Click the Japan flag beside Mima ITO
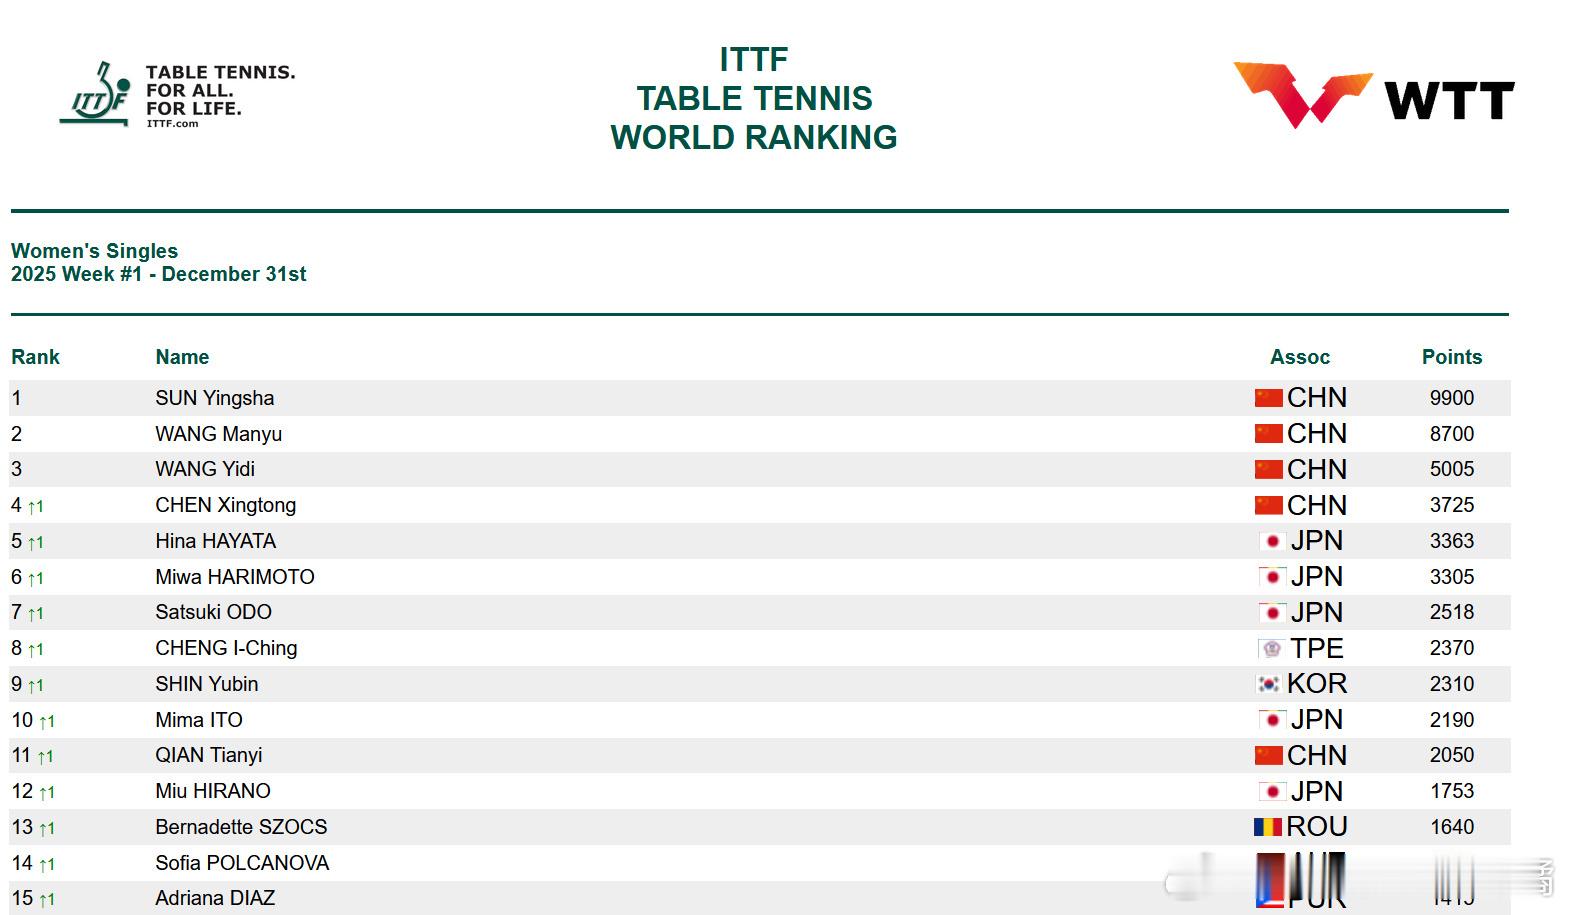 pos(1272,720)
